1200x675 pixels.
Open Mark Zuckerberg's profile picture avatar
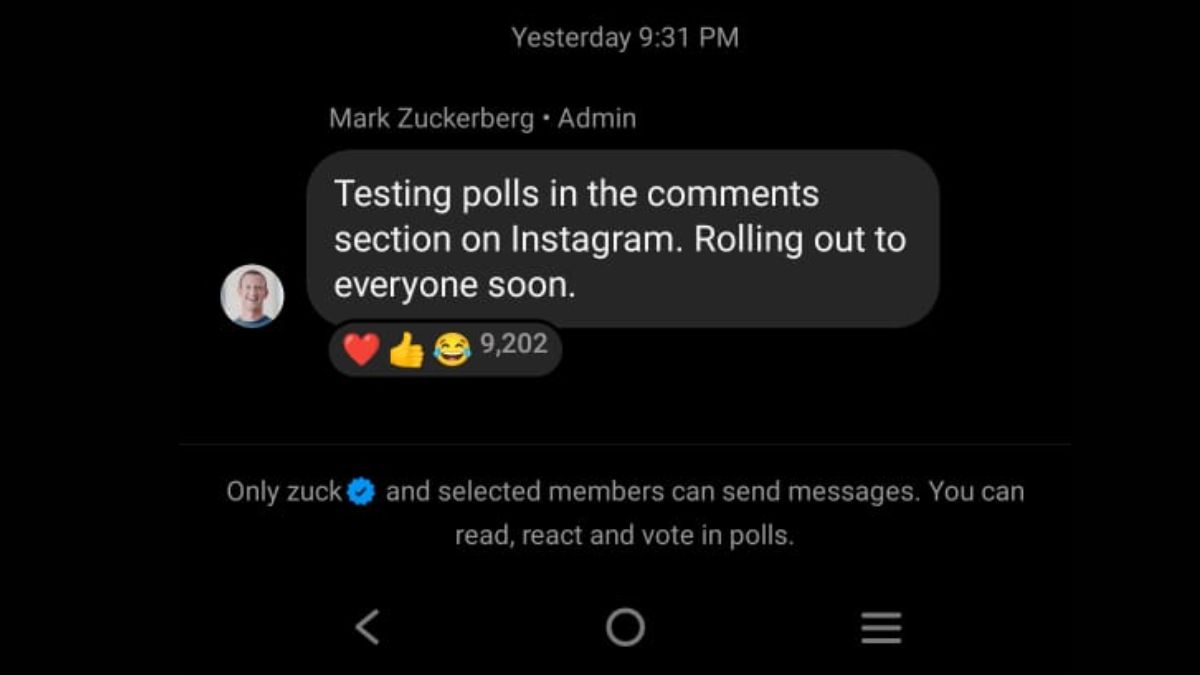pyautogui.click(x=252, y=296)
